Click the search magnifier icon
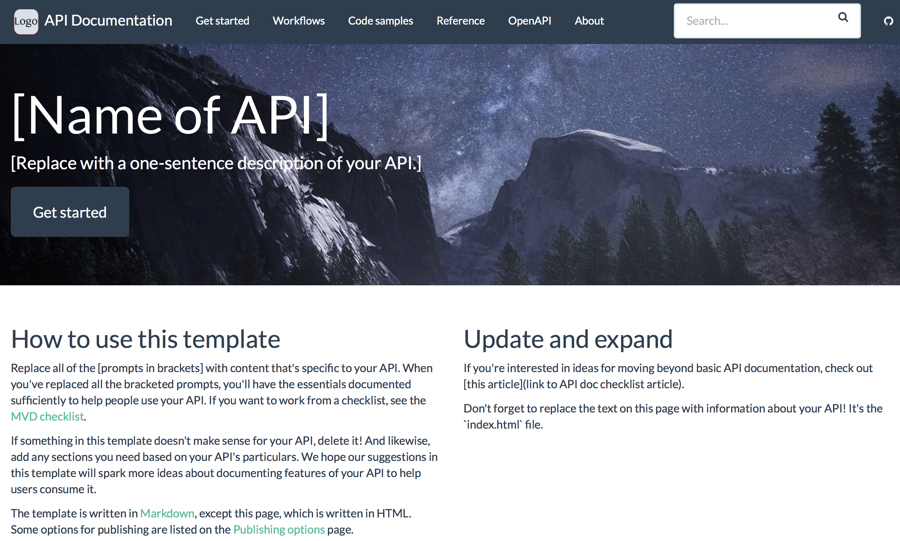The image size is (900, 541). pos(843,17)
